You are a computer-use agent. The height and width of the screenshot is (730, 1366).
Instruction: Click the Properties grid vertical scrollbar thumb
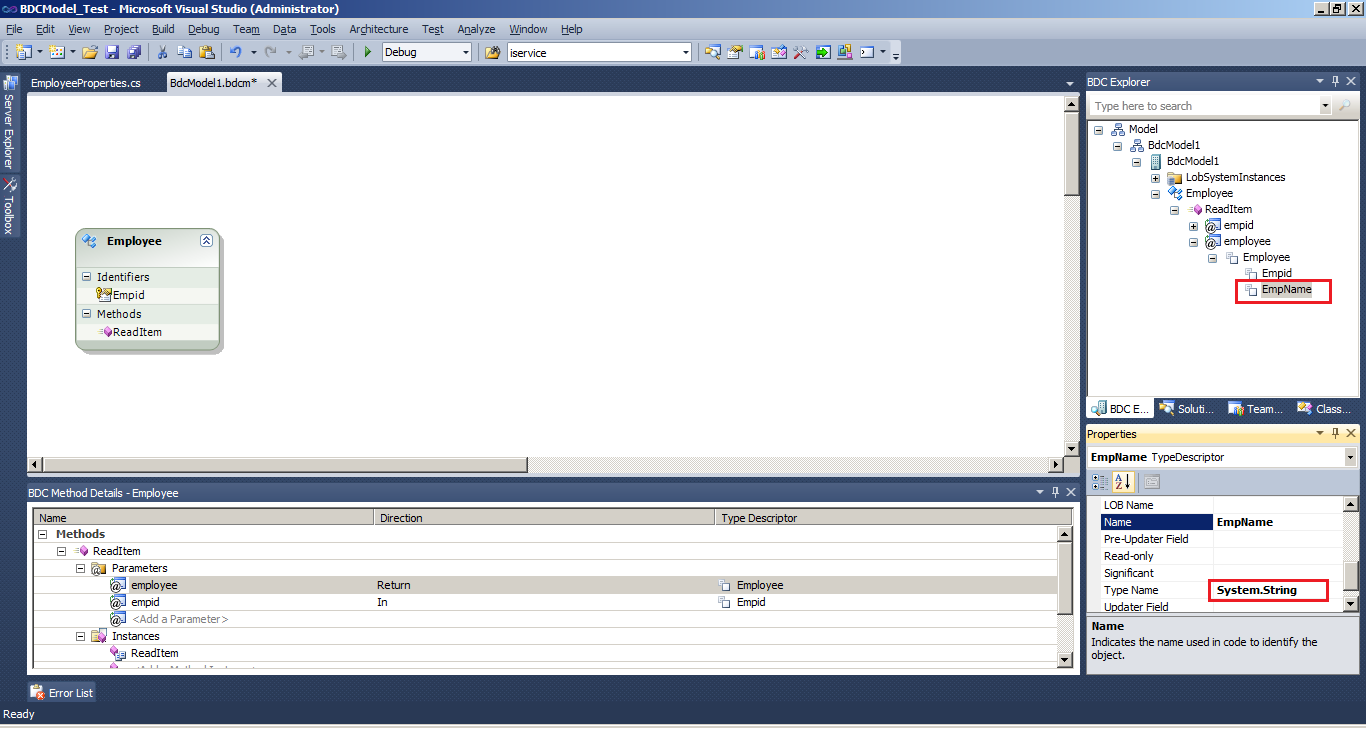1351,576
